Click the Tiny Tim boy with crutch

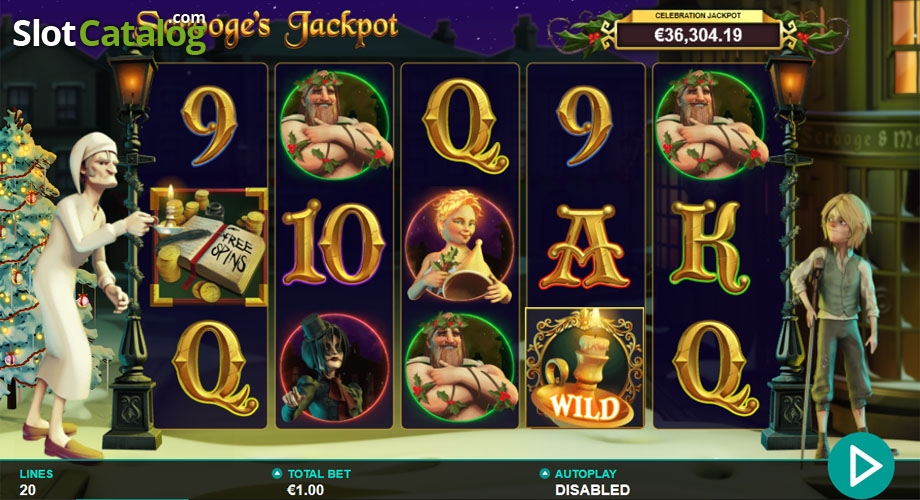coord(832,325)
